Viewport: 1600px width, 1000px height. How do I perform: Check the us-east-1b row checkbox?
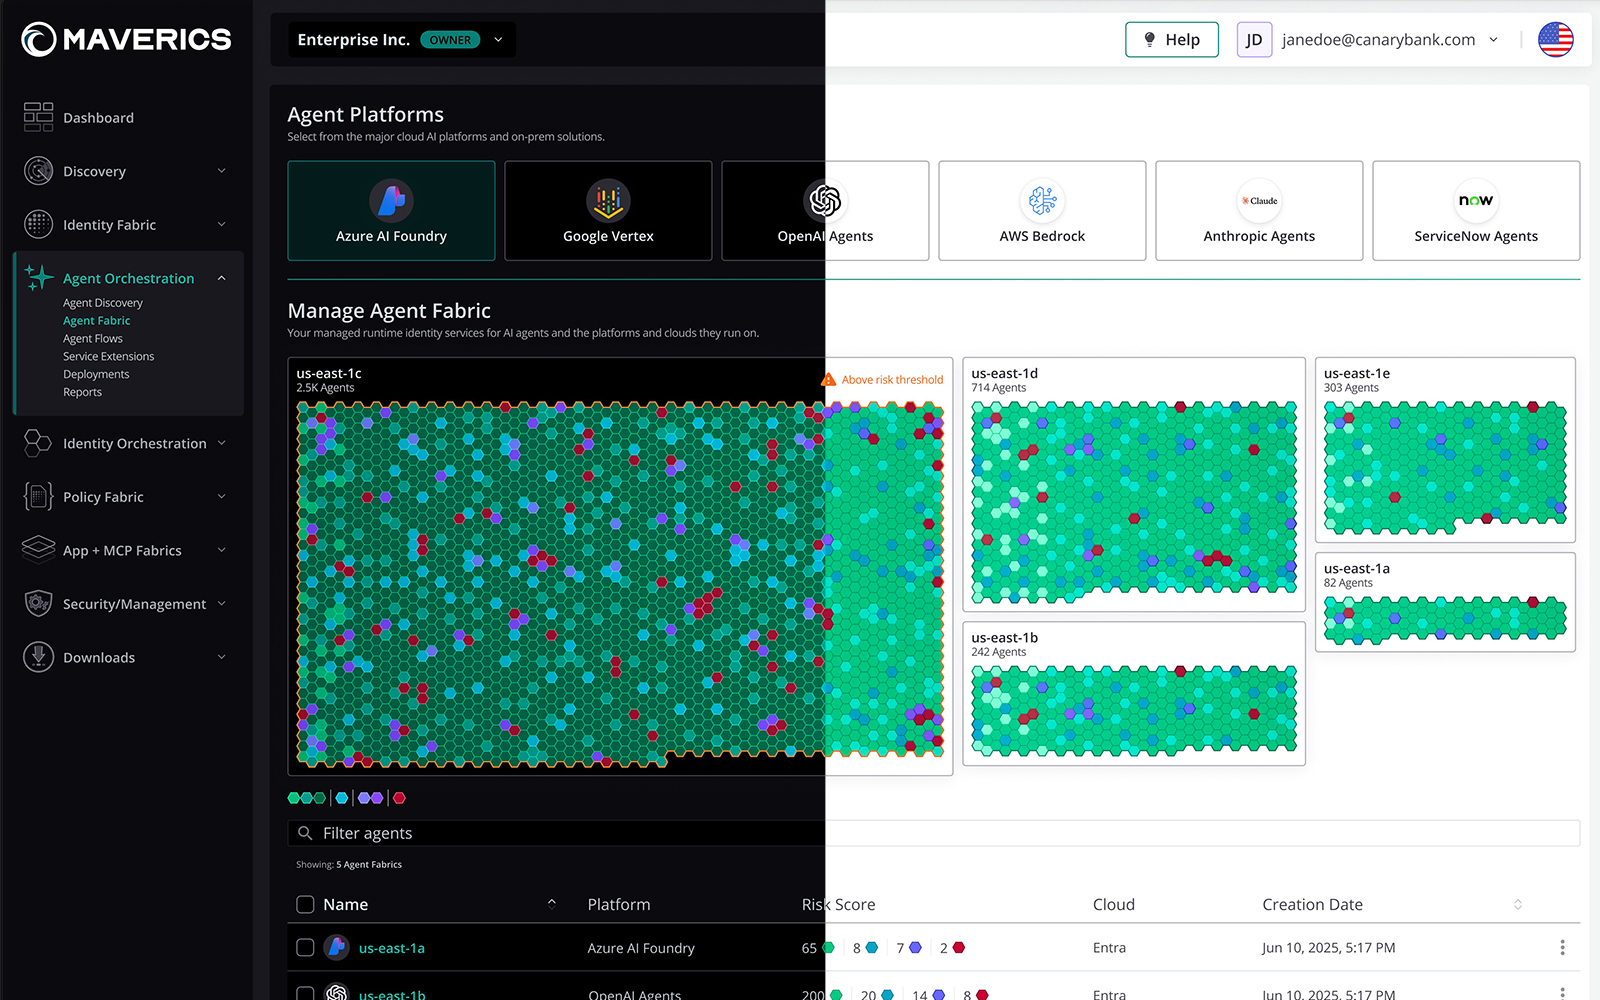pyautogui.click(x=306, y=993)
